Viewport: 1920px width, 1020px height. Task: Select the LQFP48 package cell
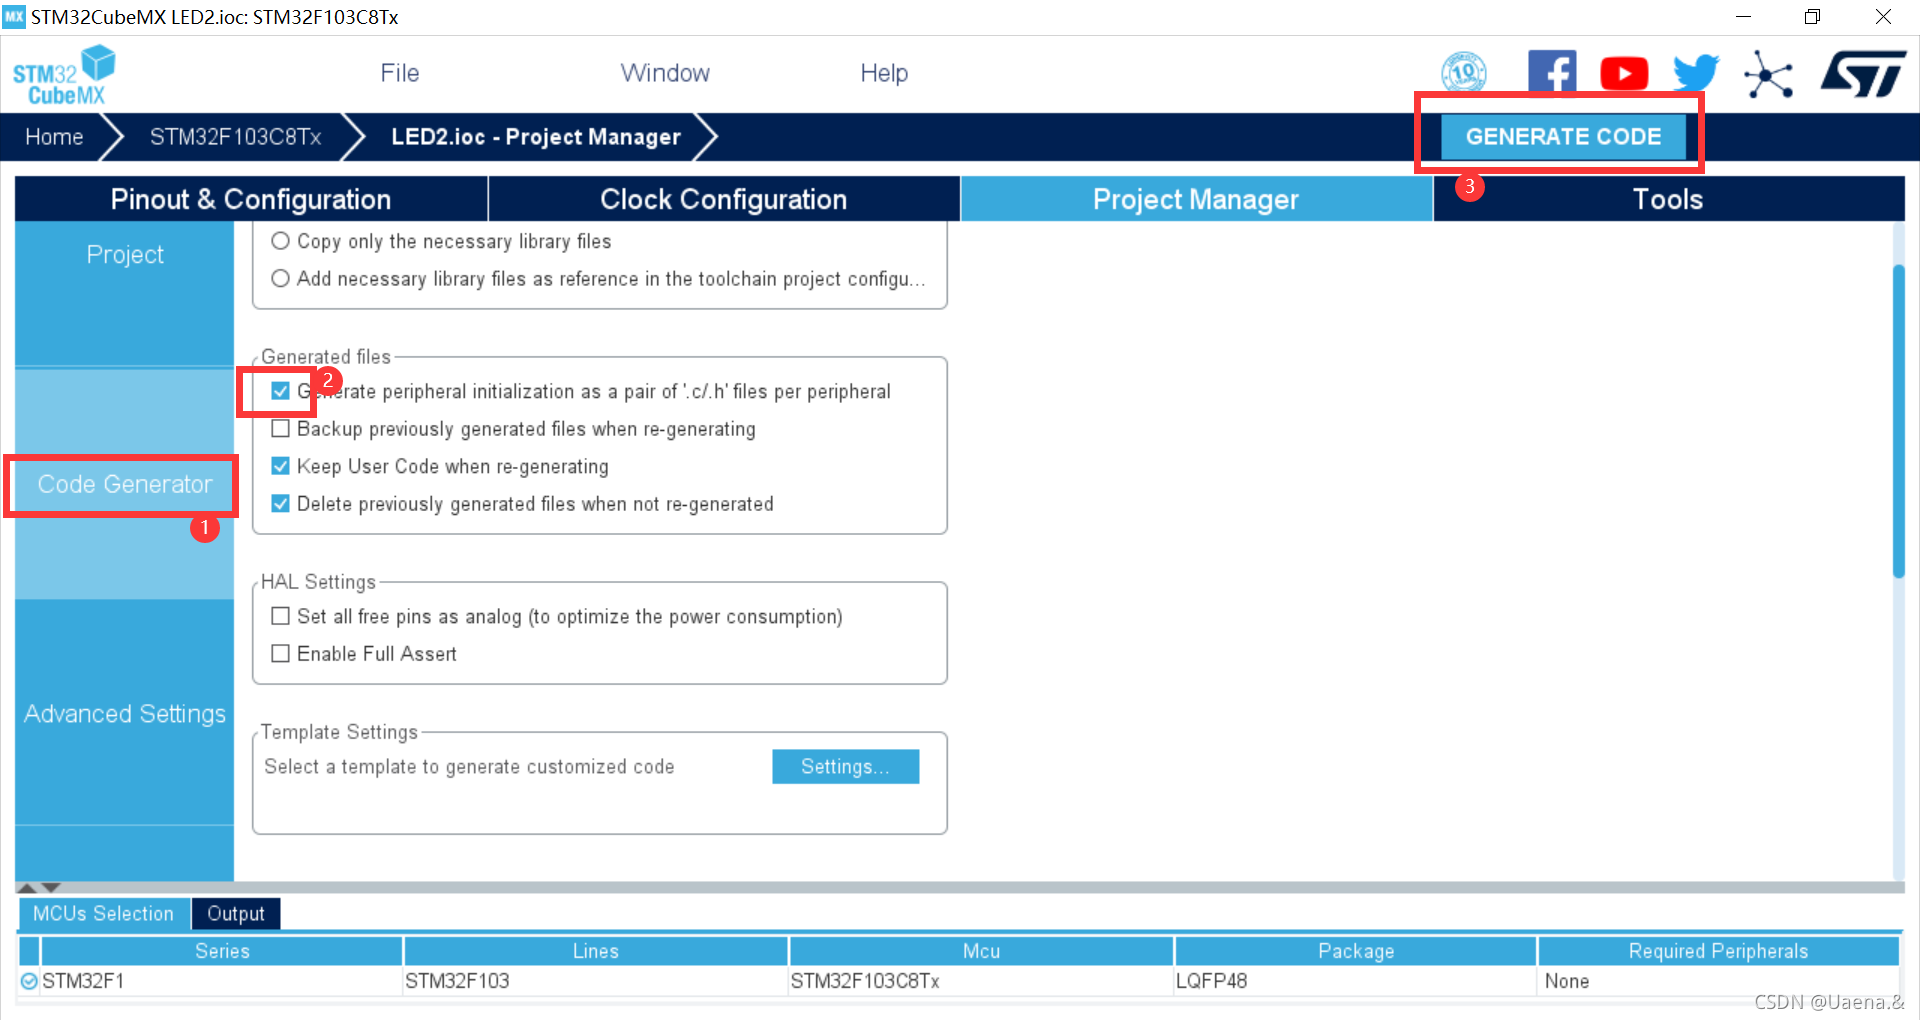[x=1356, y=981]
